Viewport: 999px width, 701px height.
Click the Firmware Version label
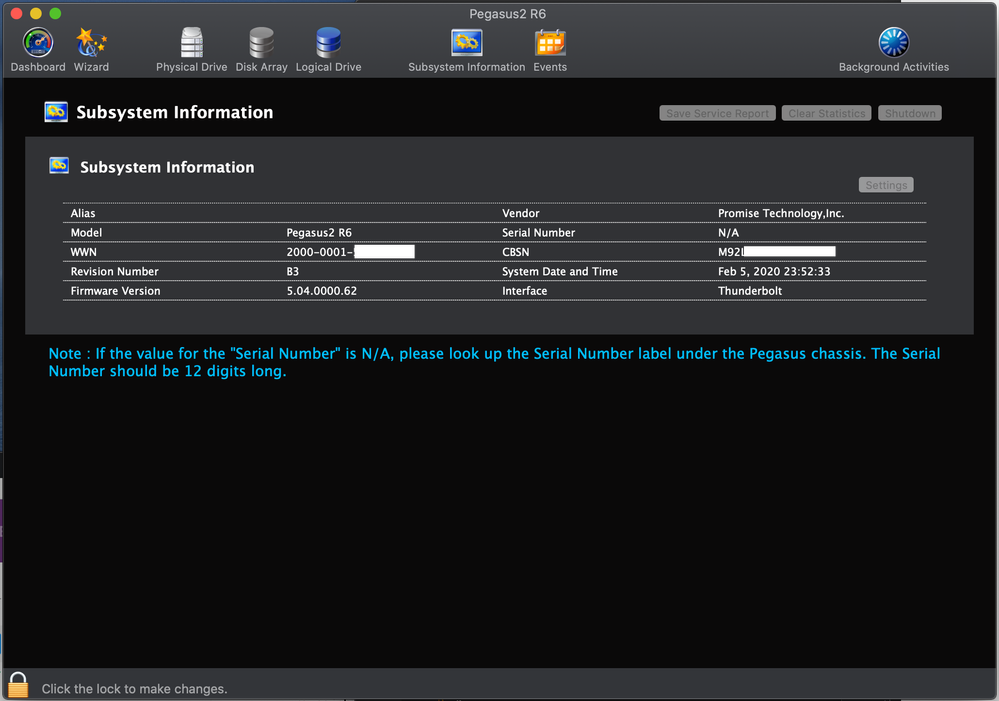115,291
